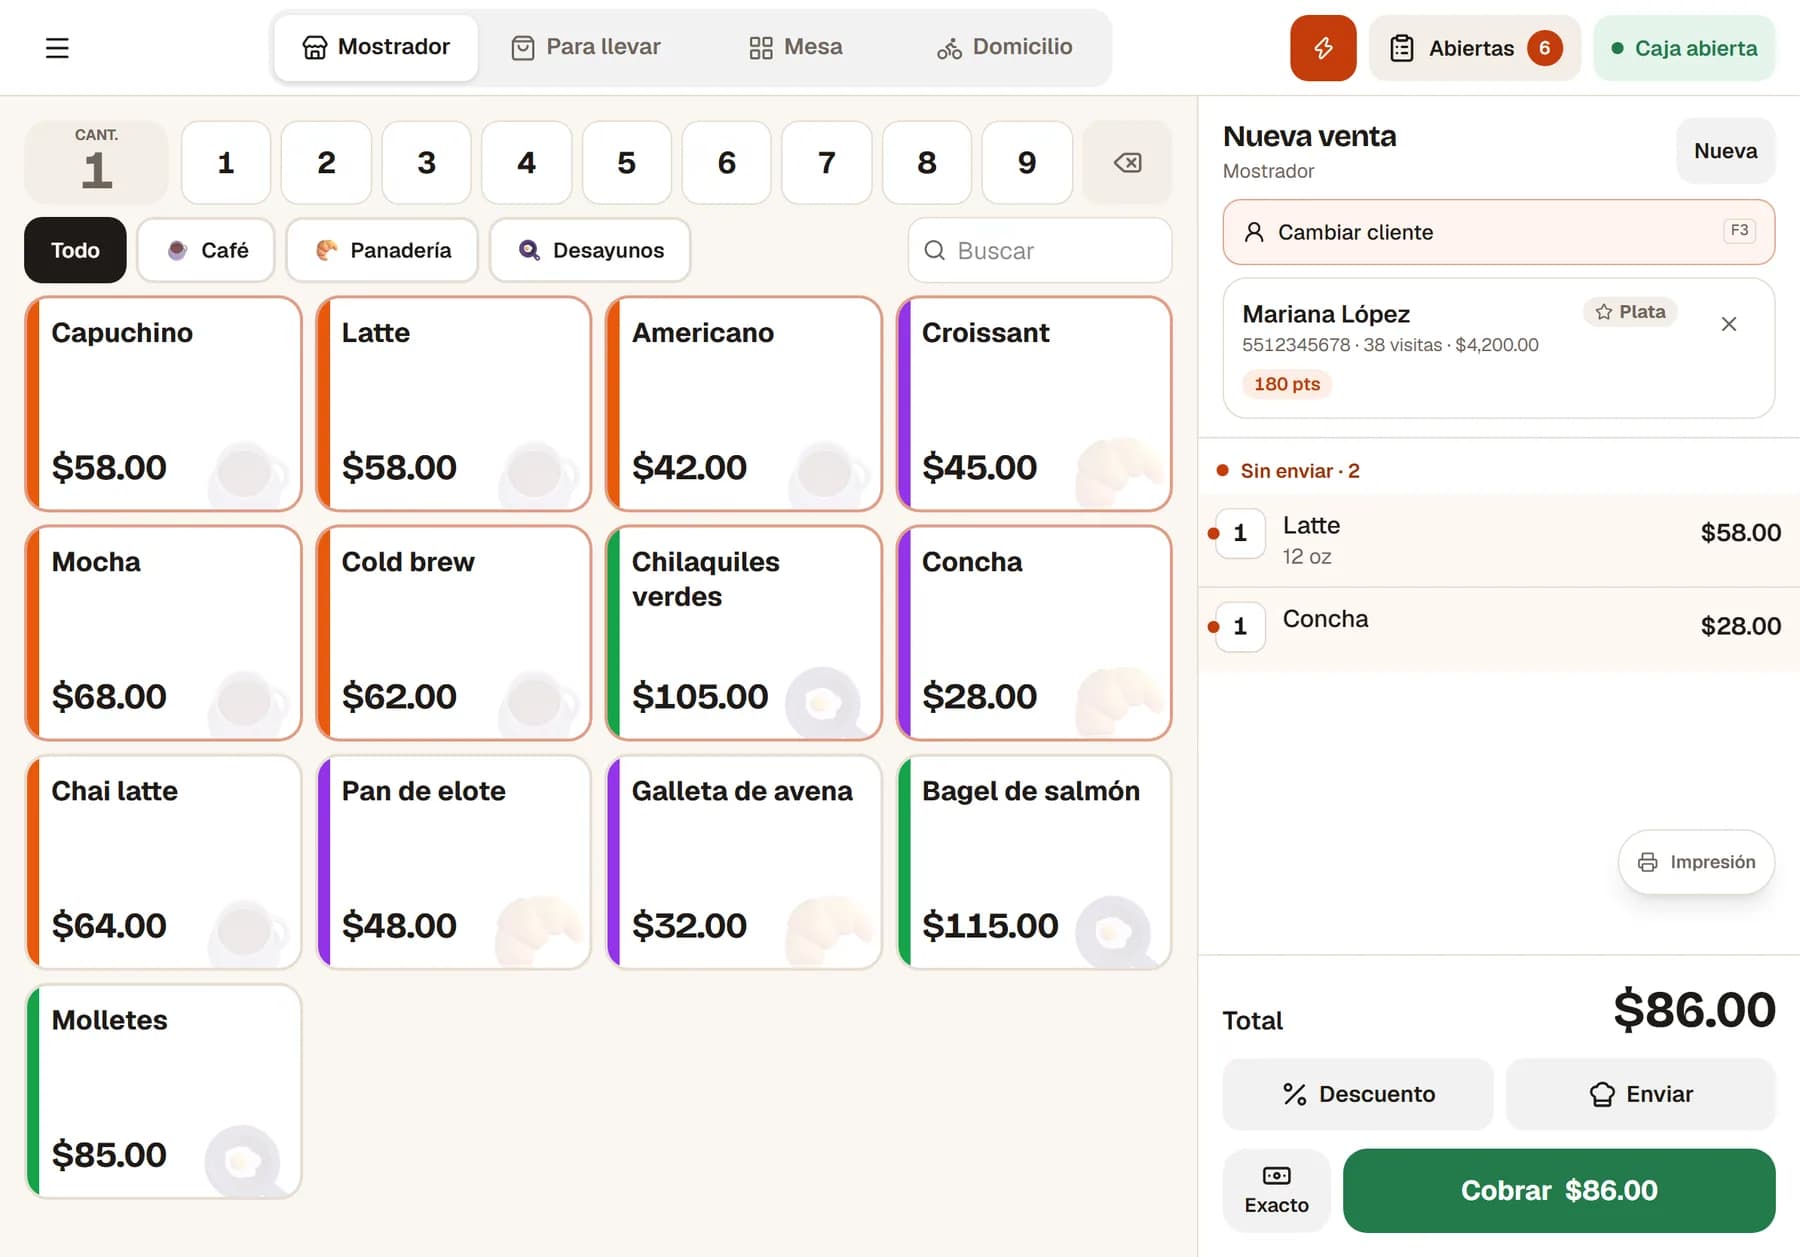
Task: Click Enviar to send the order
Action: tap(1640, 1094)
